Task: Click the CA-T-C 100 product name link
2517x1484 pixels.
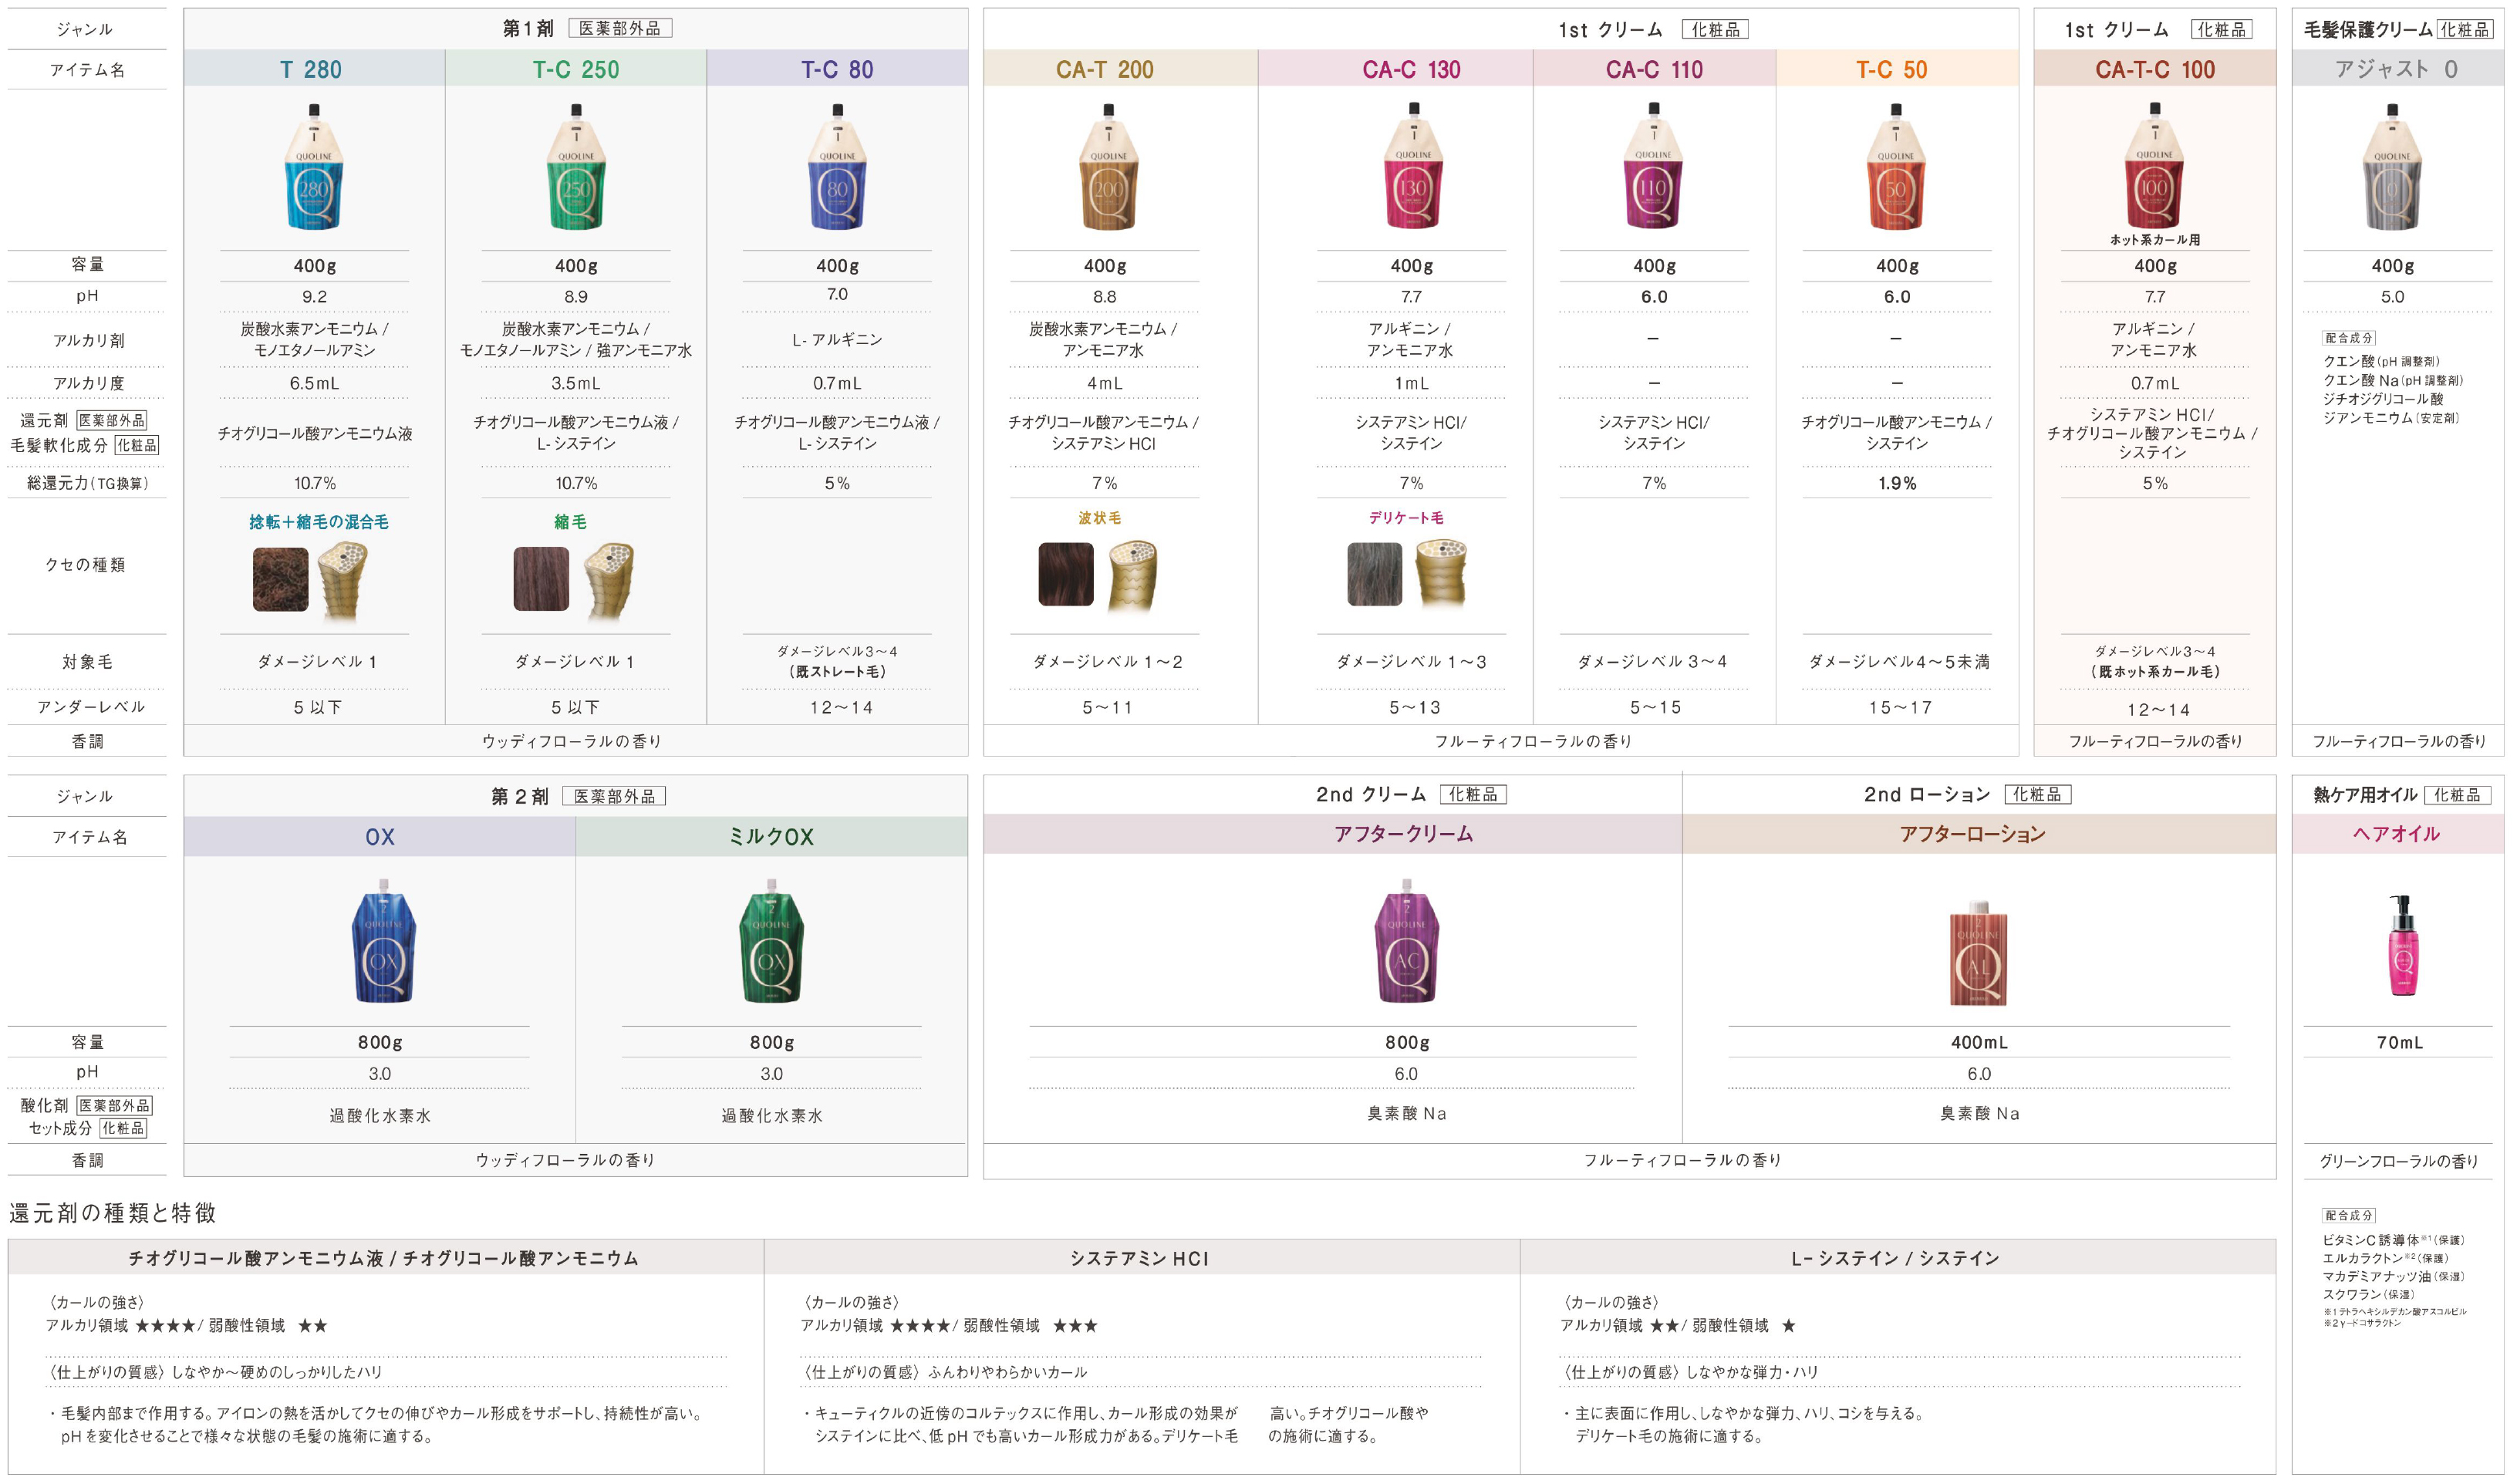Action: (2155, 71)
